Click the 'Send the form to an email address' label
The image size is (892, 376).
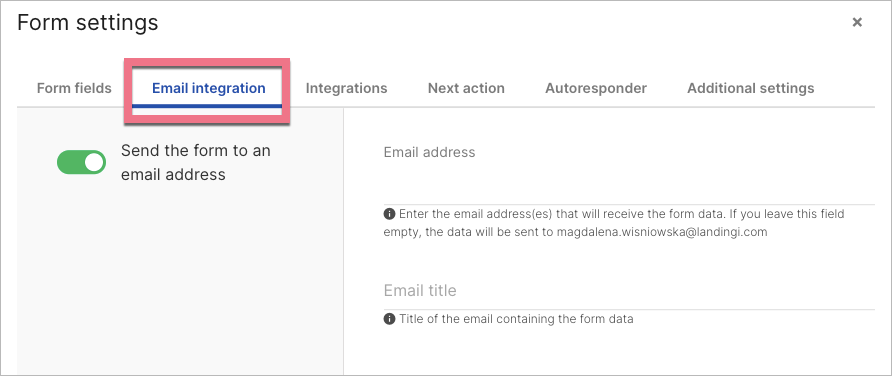tap(196, 162)
